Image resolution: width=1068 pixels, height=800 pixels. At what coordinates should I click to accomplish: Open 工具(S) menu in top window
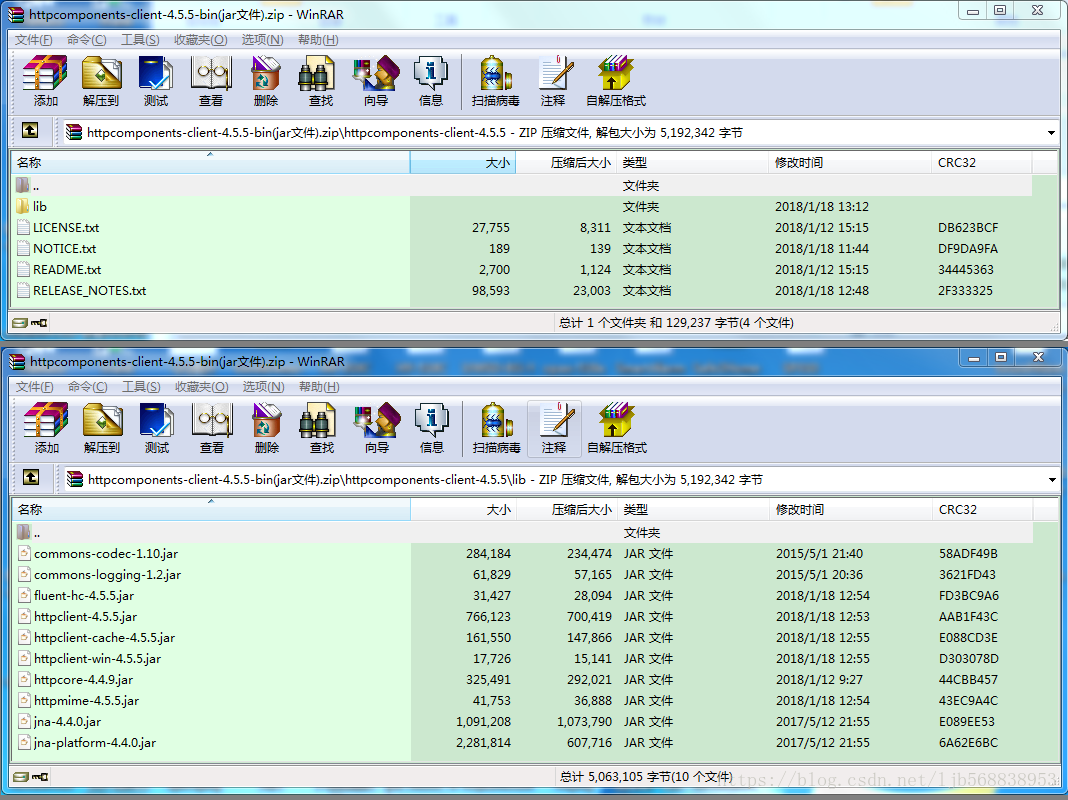pyautogui.click(x=140, y=39)
